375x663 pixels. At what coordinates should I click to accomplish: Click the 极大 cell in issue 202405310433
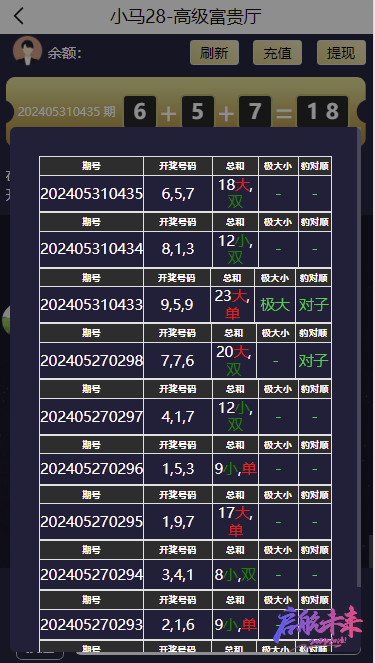tap(275, 305)
